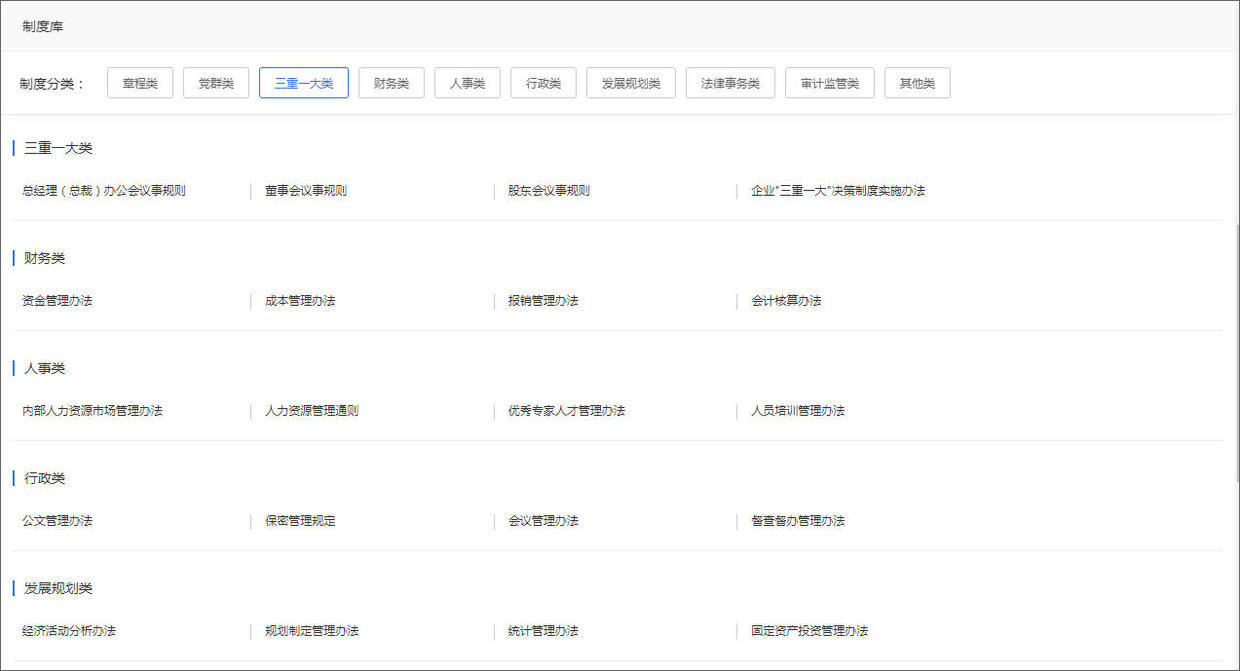Image resolution: width=1240 pixels, height=671 pixels.
Task: Open the 资金管理办法 entry
Action: (54, 300)
